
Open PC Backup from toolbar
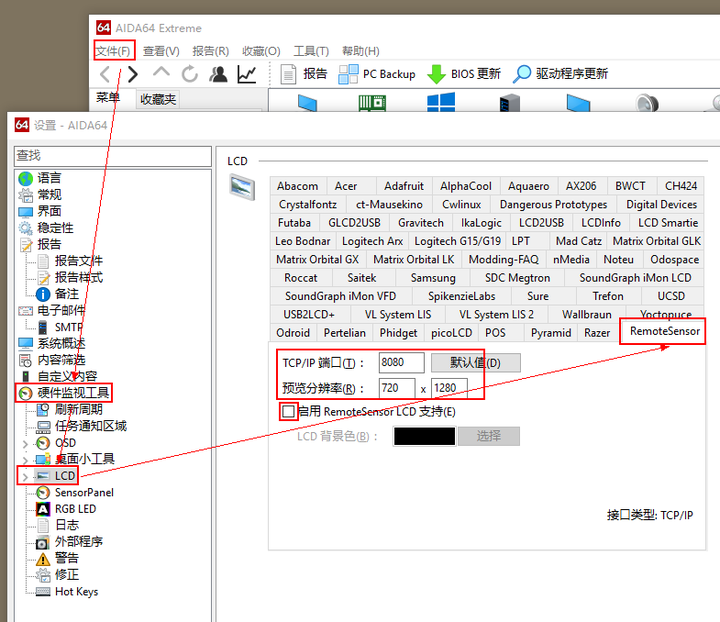point(377,74)
